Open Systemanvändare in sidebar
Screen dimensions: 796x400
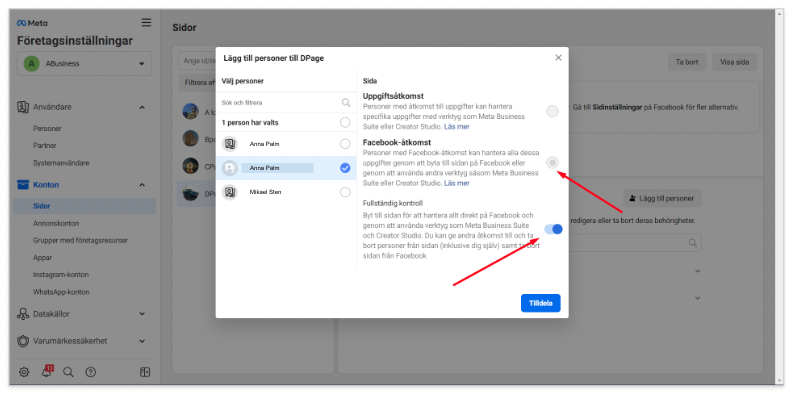coord(61,163)
